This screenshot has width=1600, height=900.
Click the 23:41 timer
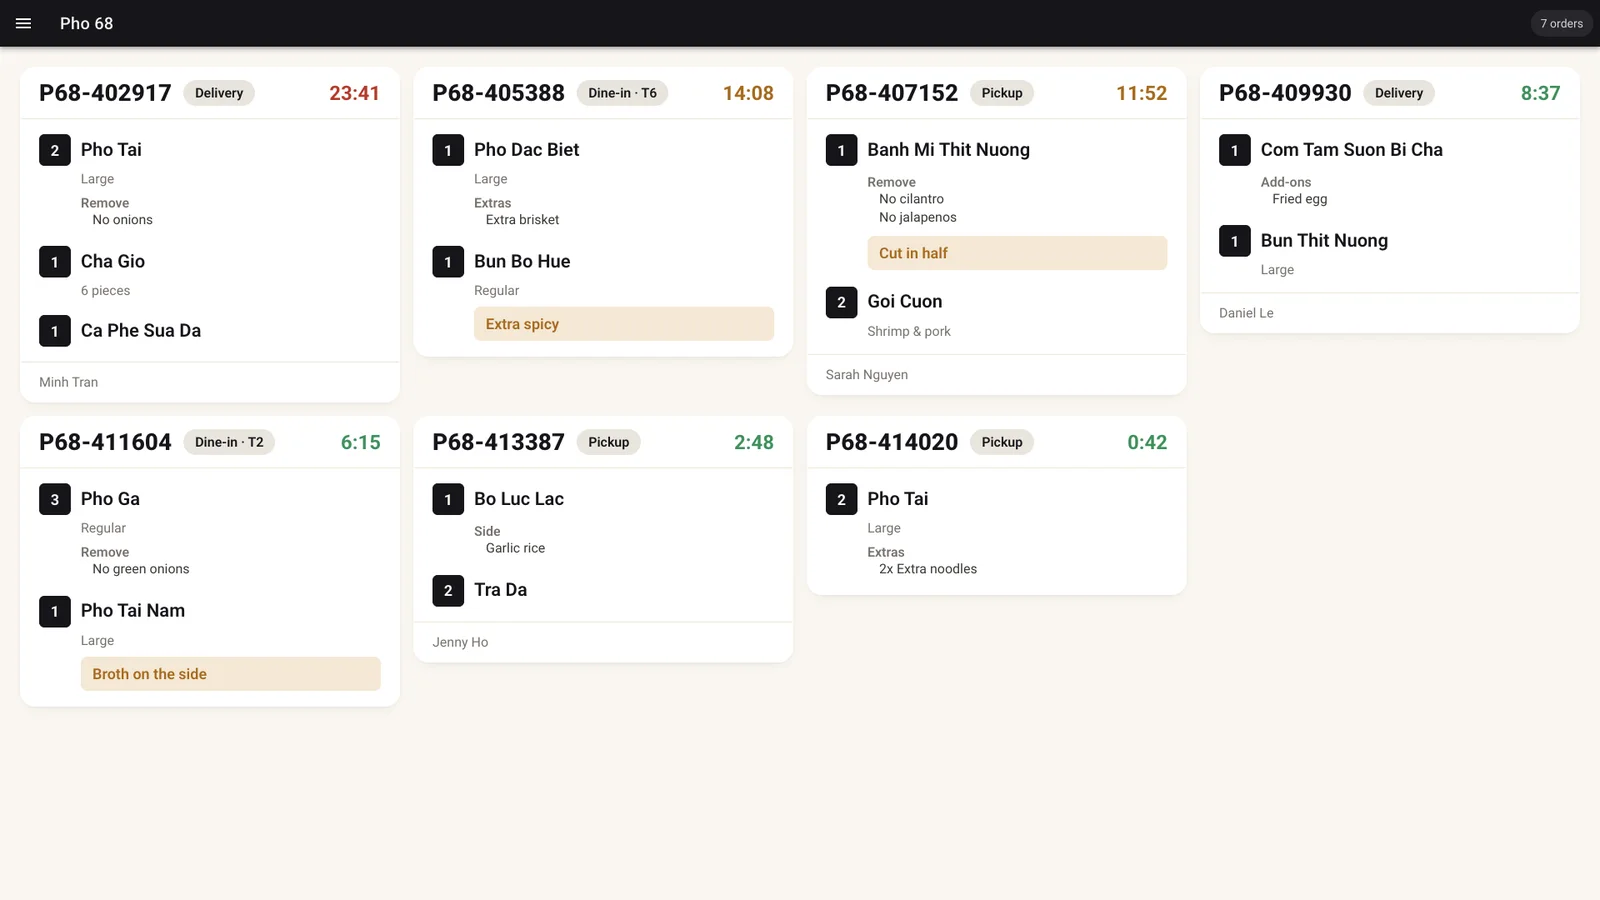pyautogui.click(x=354, y=93)
